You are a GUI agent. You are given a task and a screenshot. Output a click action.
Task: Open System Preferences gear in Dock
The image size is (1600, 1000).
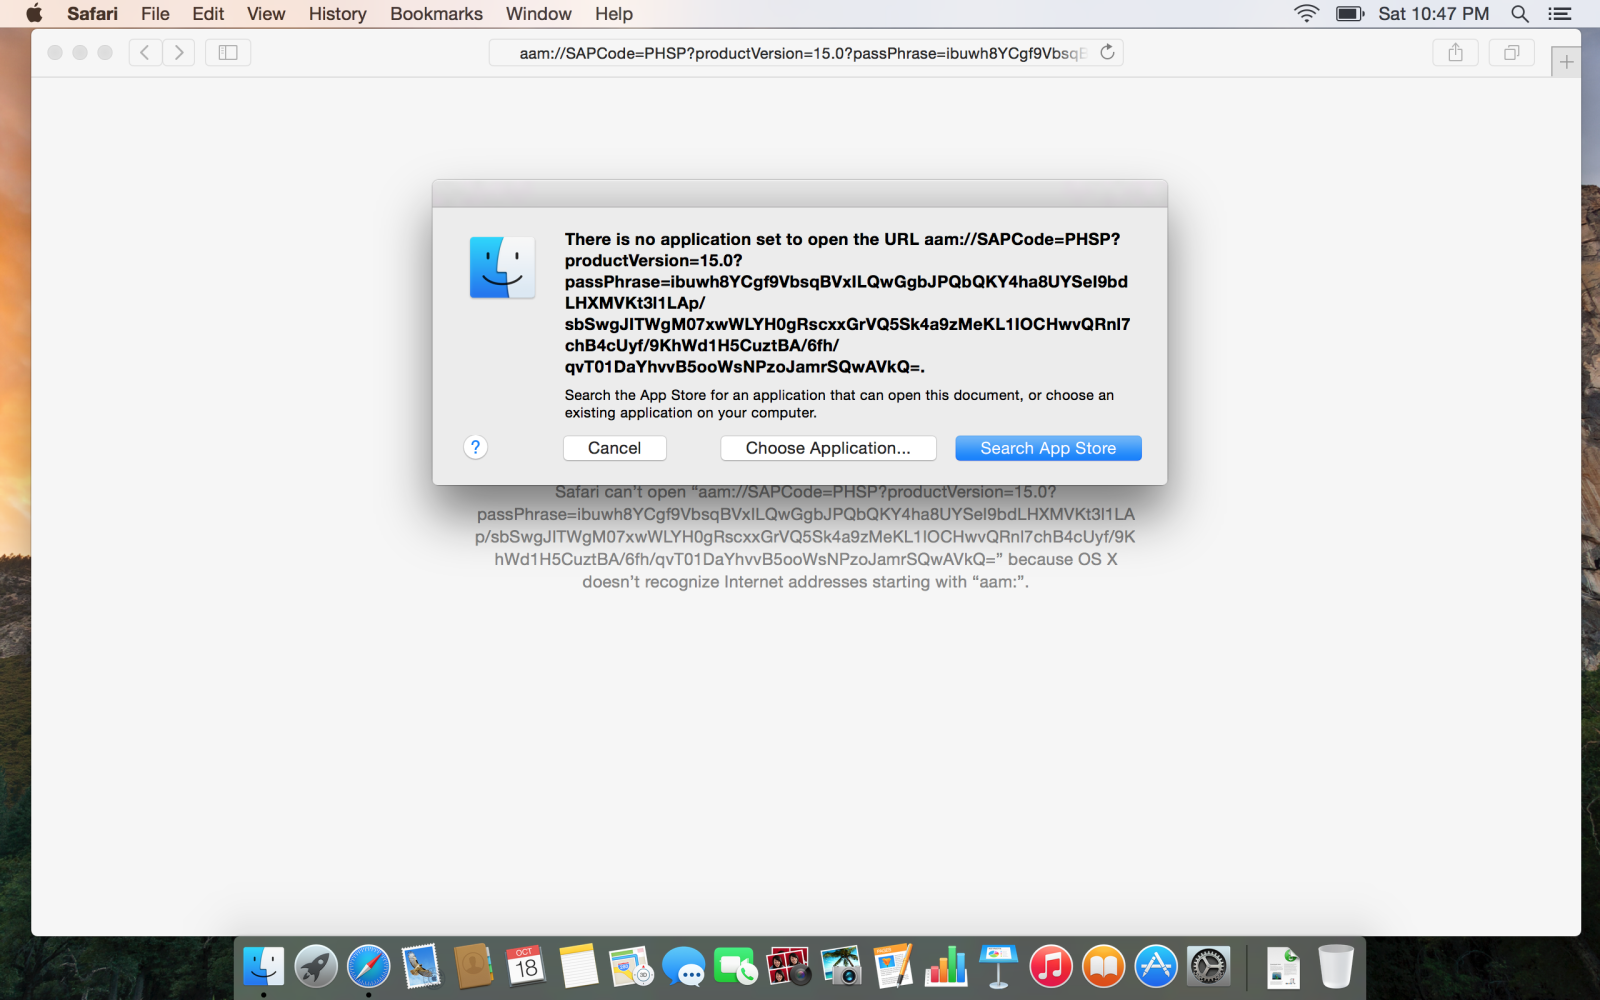[1208, 967]
